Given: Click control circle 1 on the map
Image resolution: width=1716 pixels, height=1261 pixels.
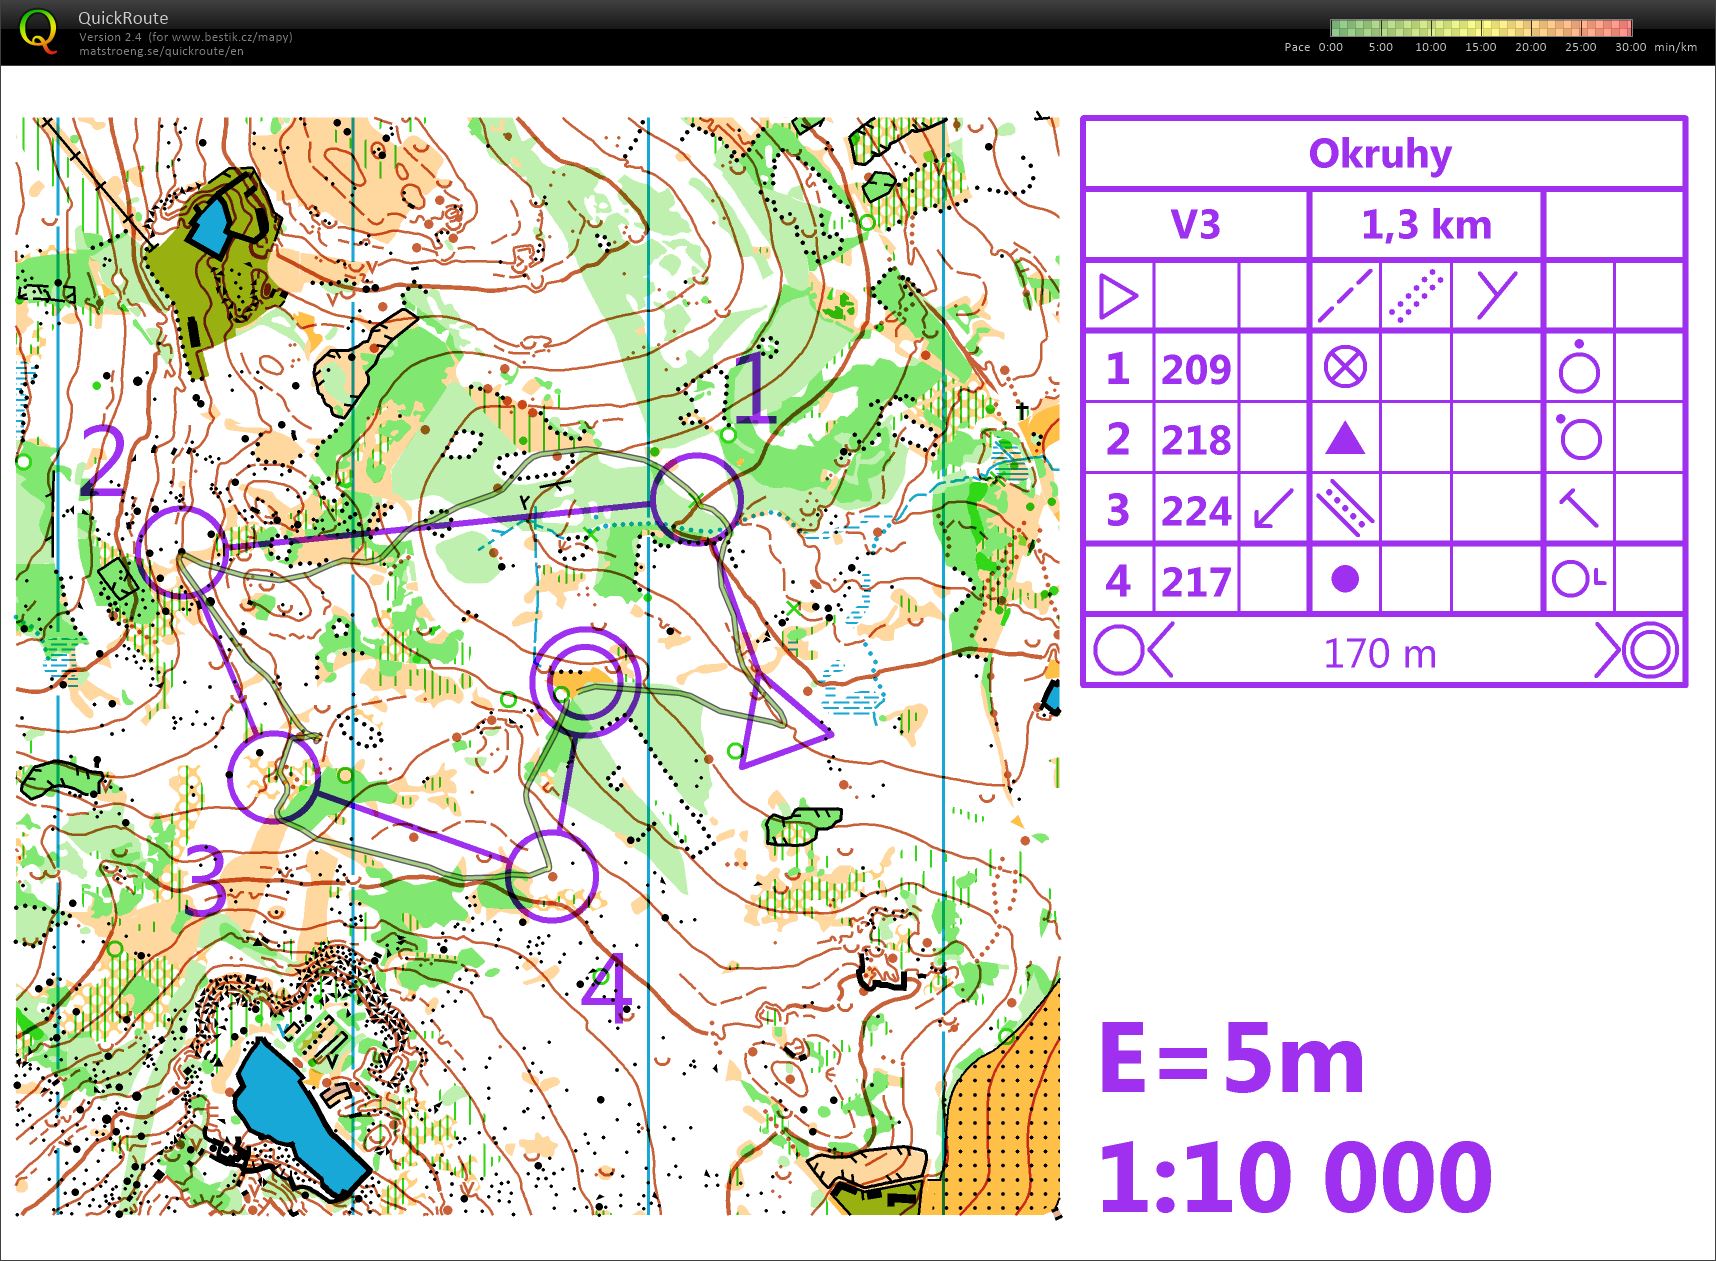Looking at the screenshot, I should click(x=696, y=498).
